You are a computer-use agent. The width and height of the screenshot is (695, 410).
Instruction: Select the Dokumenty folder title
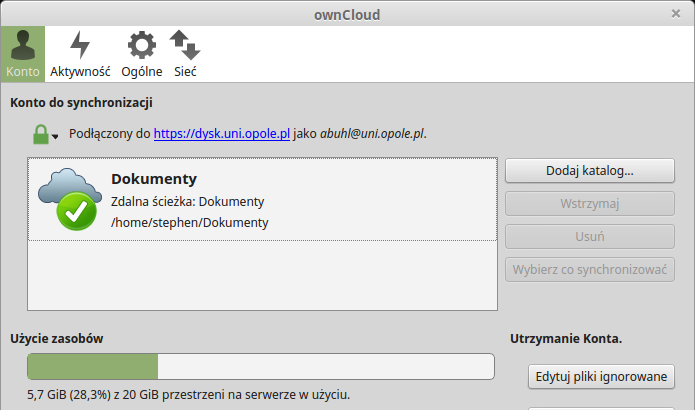pos(154,179)
